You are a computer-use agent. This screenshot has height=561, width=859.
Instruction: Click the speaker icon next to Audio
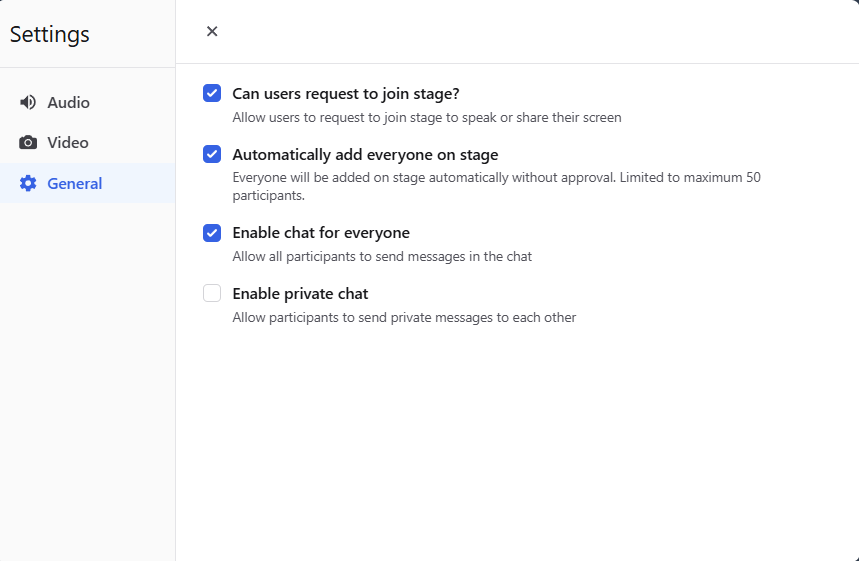click(28, 103)
